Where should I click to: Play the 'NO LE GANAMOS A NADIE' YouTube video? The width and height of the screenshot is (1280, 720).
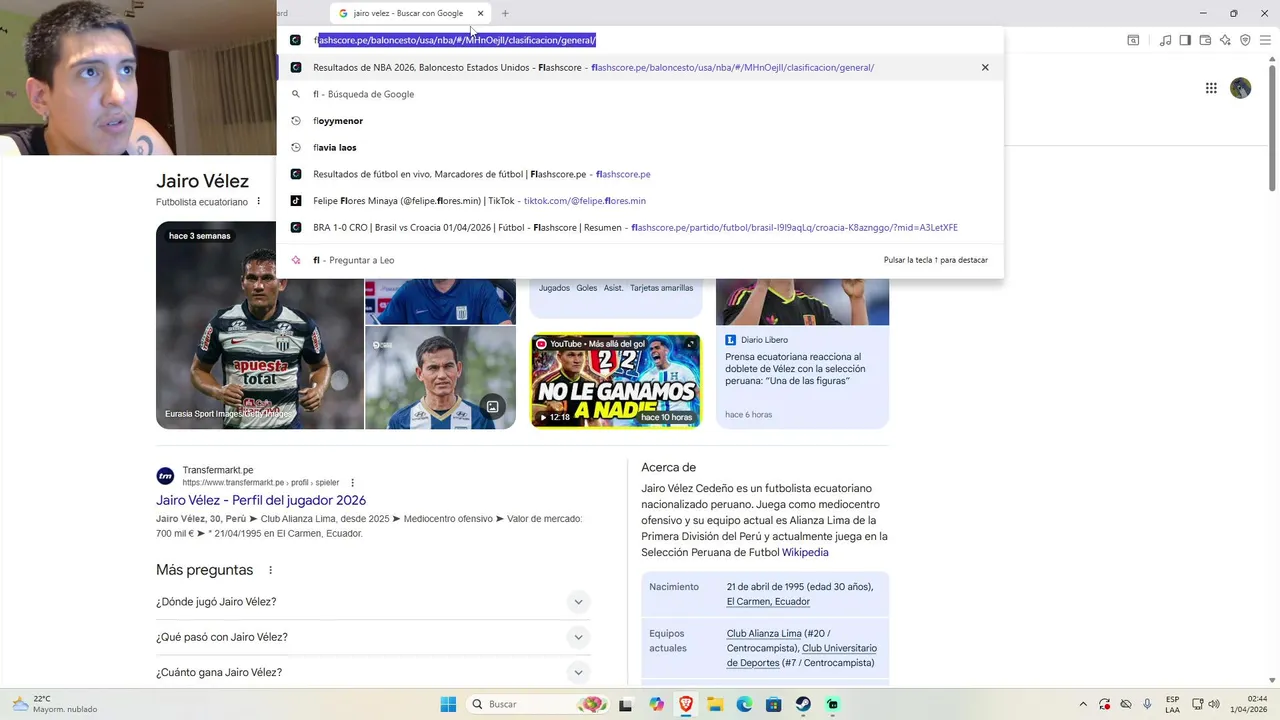(x=615, y=380)
